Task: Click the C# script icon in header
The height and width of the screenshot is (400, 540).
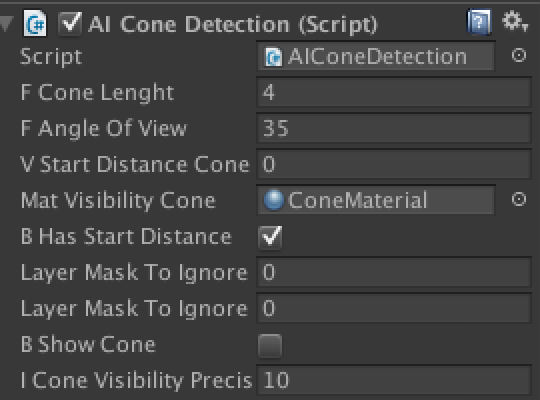Action: click(x=35, y=23)
